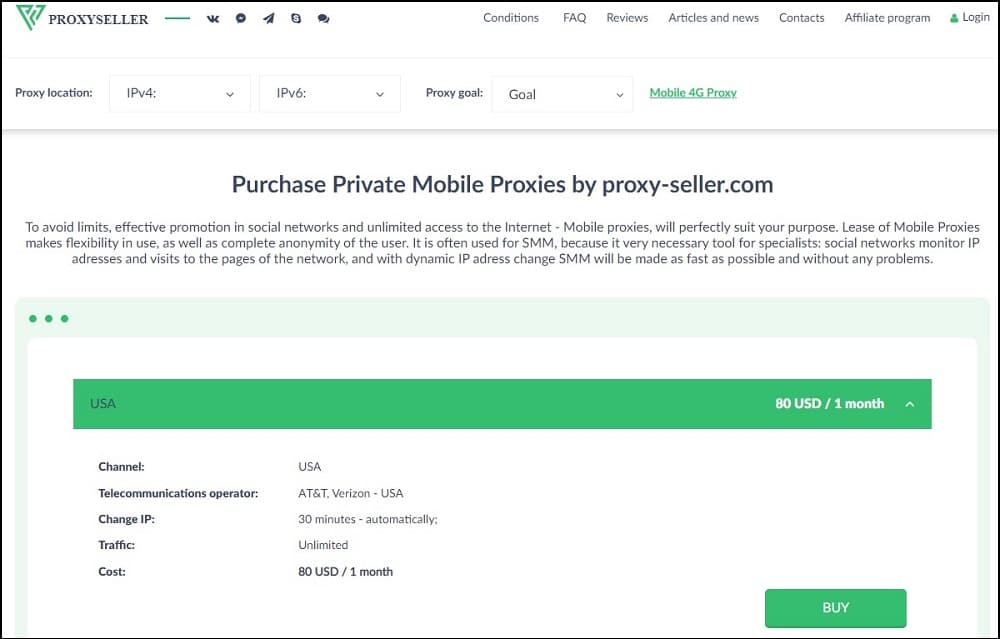Viewport: 1000px width, 639px height.
Task: Open the FAQ menu item
Action: click(574, 18)
